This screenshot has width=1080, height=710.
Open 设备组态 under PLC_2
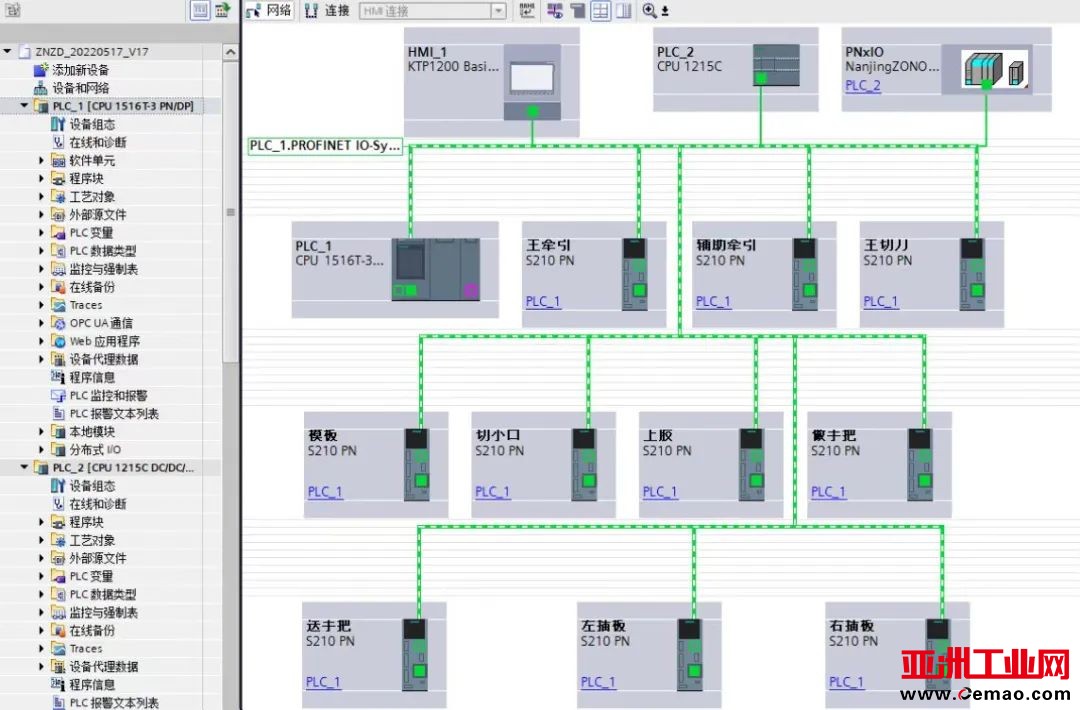tap(92, 485)
